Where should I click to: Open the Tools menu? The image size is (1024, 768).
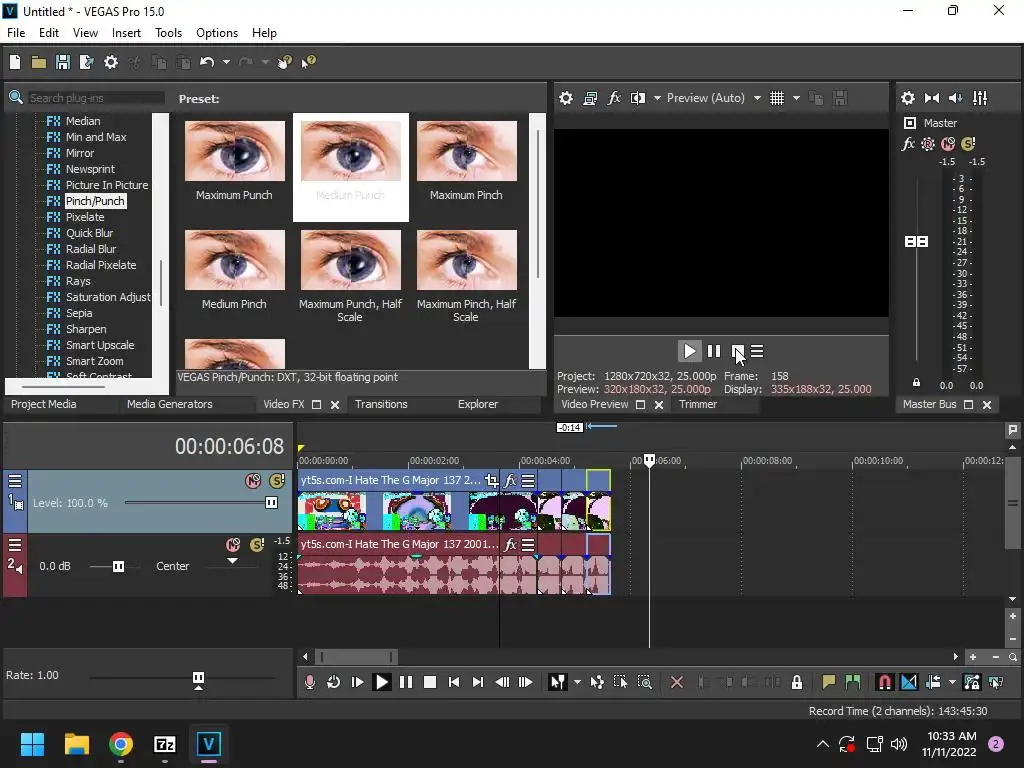168,33
